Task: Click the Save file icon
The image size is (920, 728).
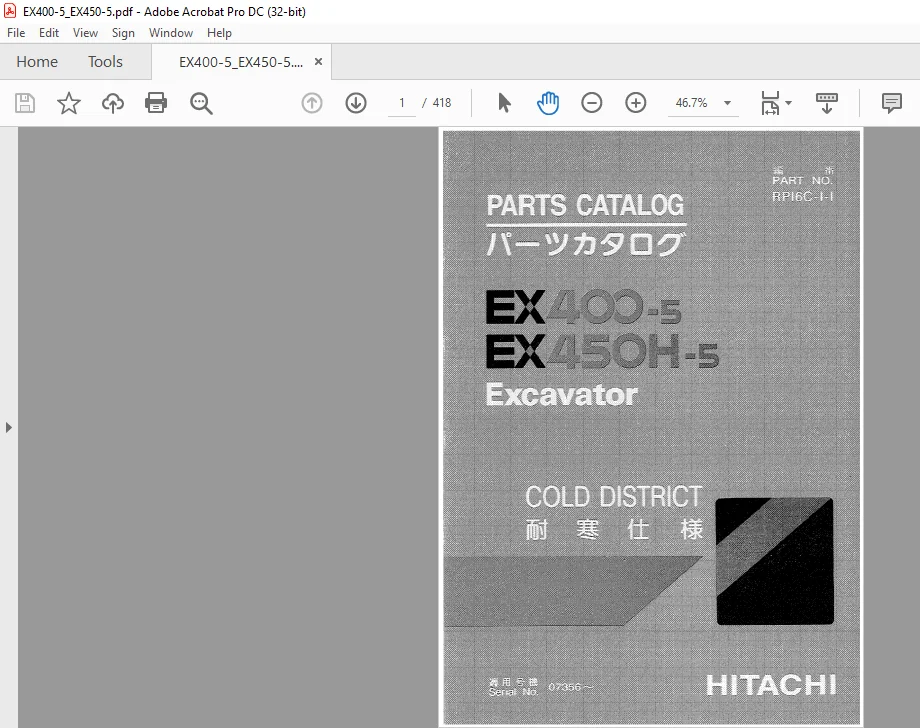Action: [25, 103]
